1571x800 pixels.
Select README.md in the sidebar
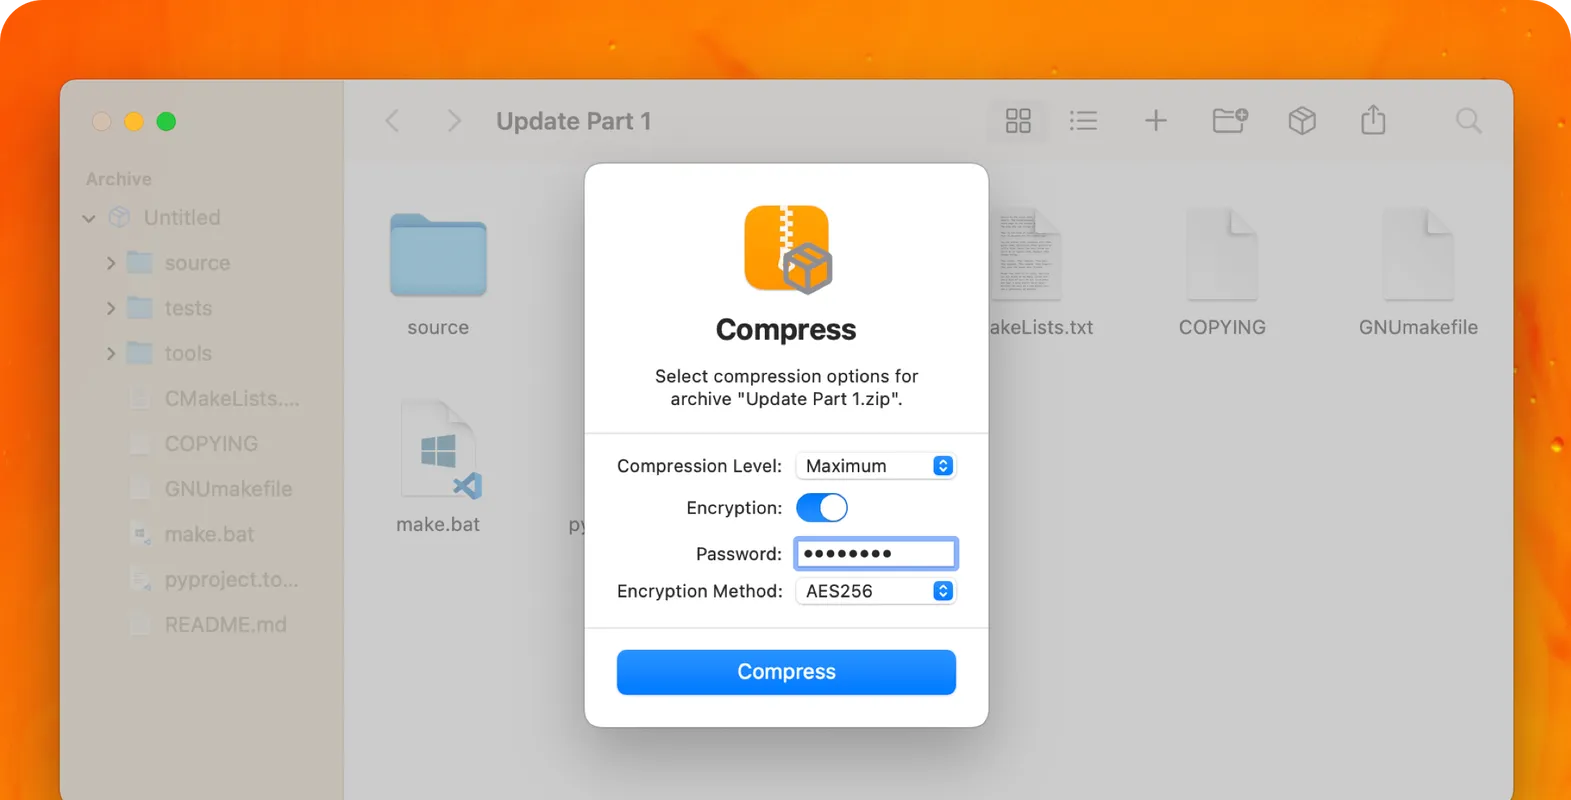pyautogui.click(x=225, y=625)
